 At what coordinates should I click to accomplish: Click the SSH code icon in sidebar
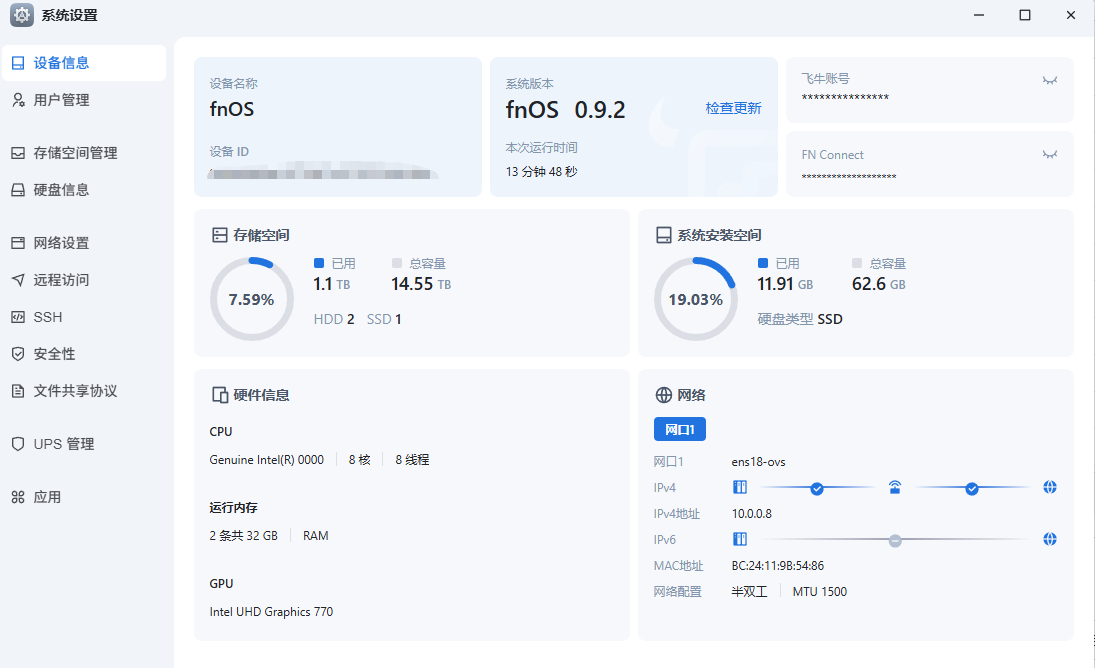[18, 317]
